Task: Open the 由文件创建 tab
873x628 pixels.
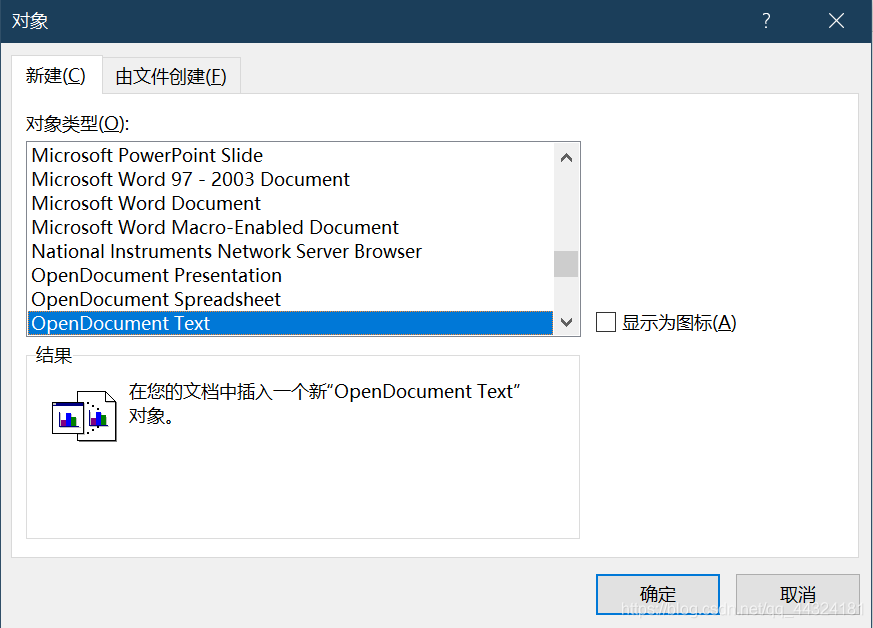Action: point(171,76)
